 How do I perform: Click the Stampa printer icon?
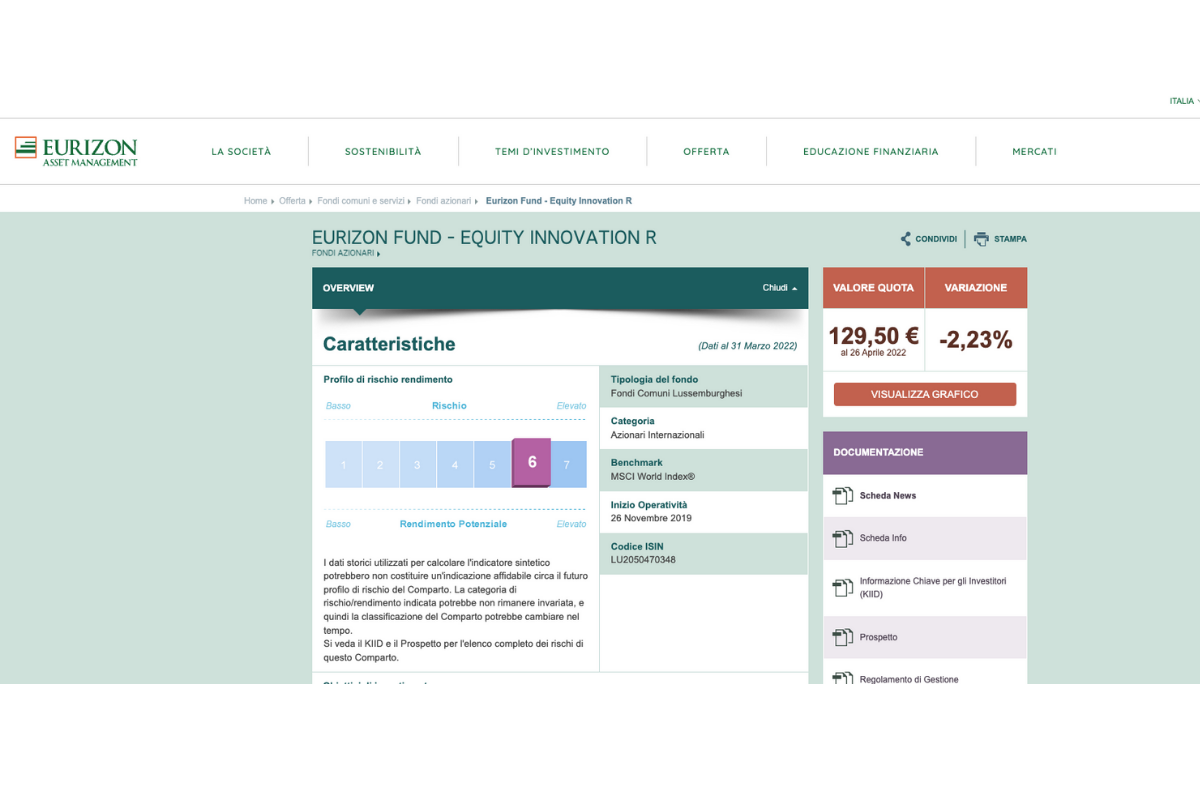[x=981, y=239]
